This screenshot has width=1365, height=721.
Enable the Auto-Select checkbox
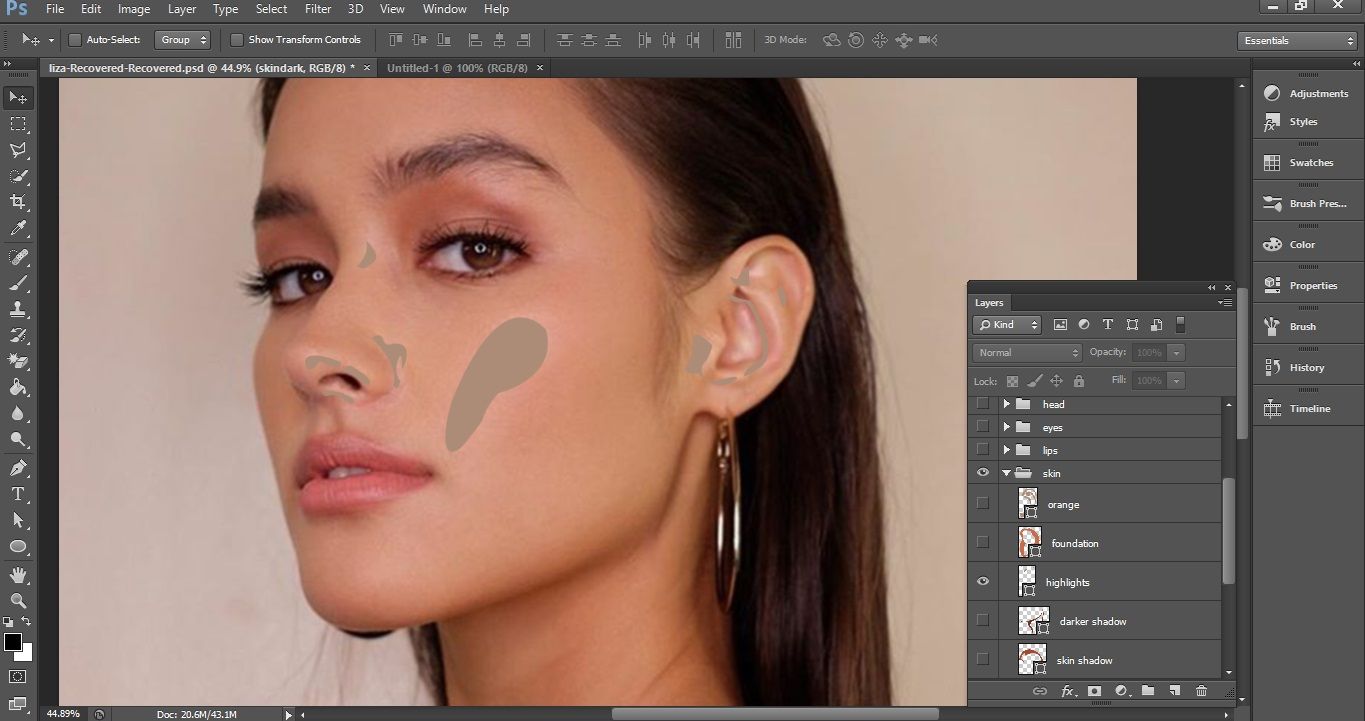[75, 40]
